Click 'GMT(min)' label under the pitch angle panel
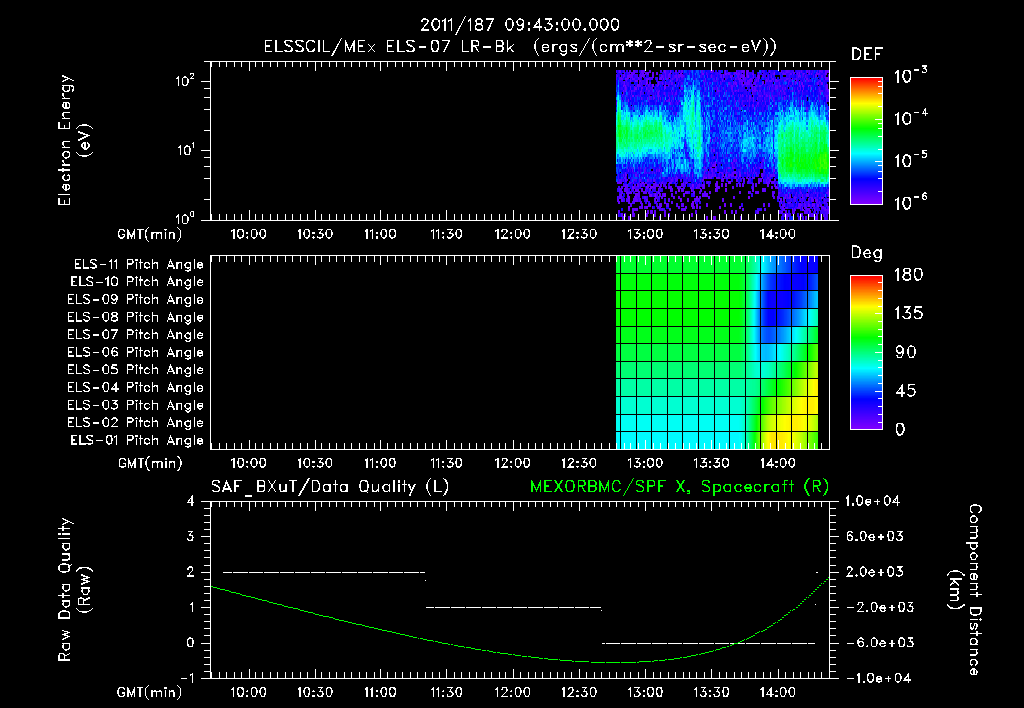 coord(150,464)
